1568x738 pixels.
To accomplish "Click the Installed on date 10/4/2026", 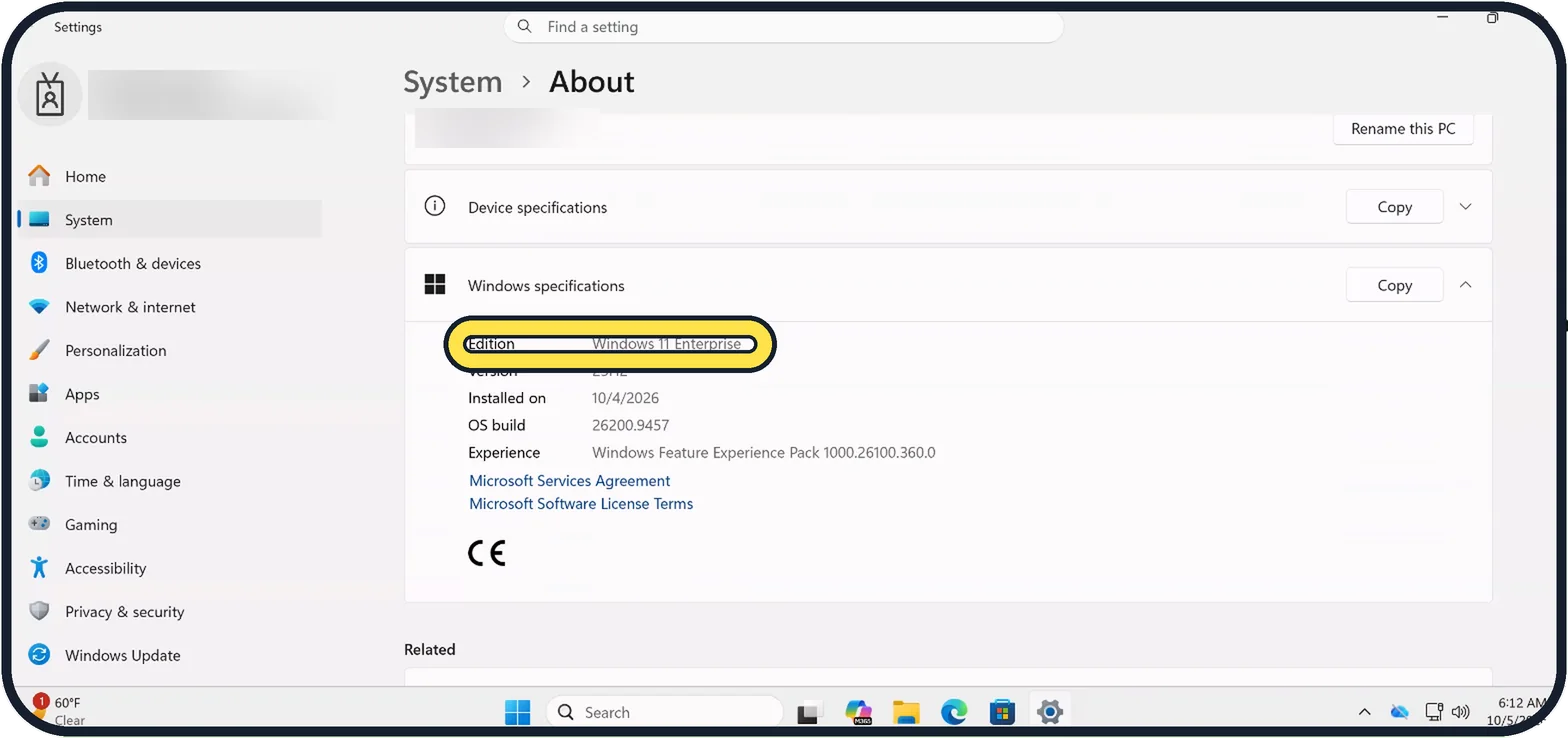I will point(626,398).
